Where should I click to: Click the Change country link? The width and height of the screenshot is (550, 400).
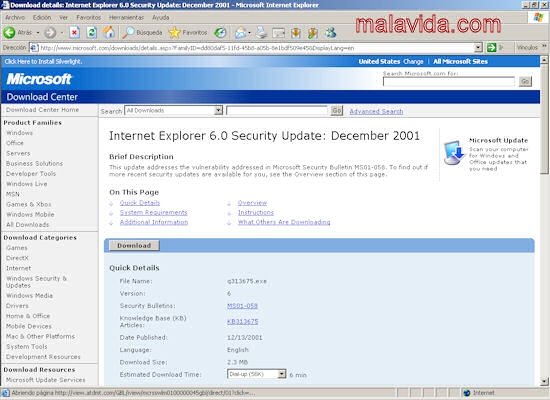413,61
